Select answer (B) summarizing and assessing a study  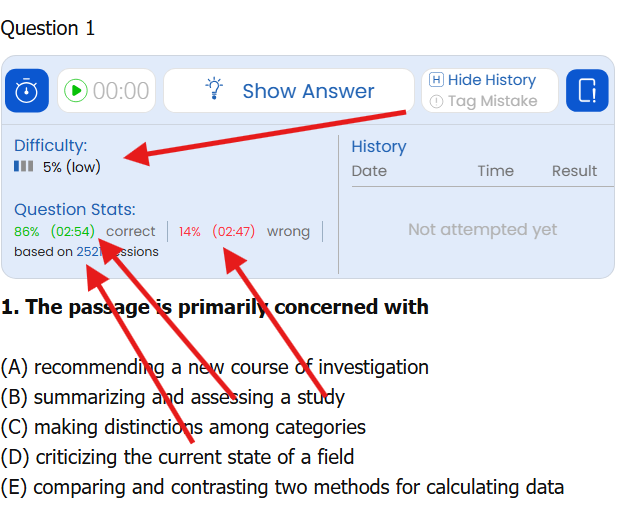[173, 397]
